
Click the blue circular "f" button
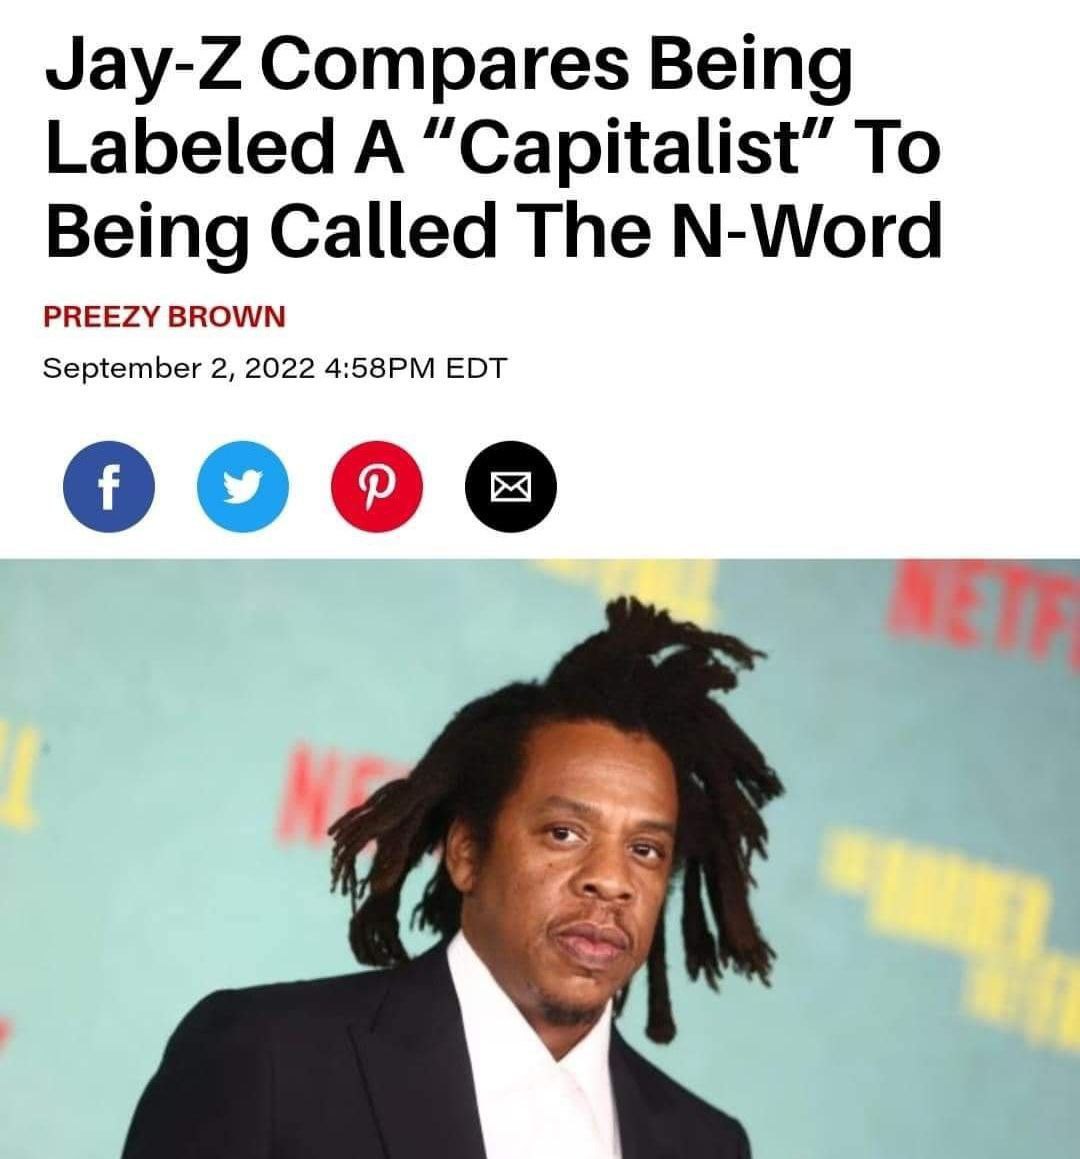click(109, 486)
